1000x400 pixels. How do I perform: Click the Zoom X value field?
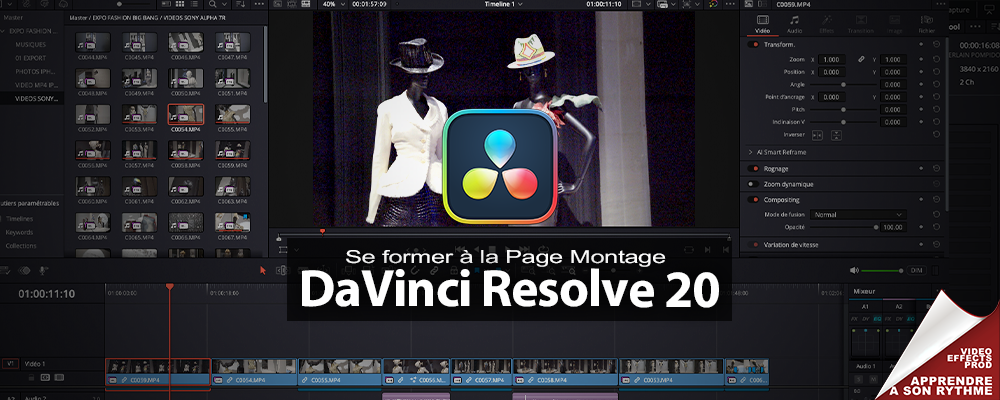tap(831, 59)
